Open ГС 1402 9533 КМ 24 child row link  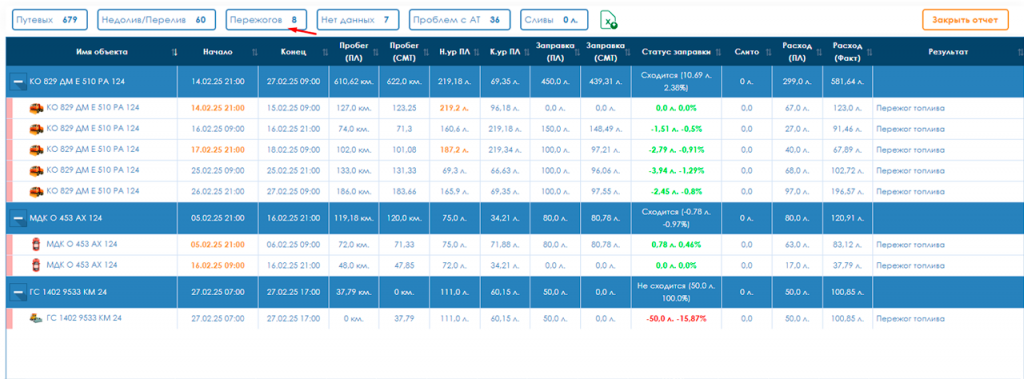click(84, 318)
